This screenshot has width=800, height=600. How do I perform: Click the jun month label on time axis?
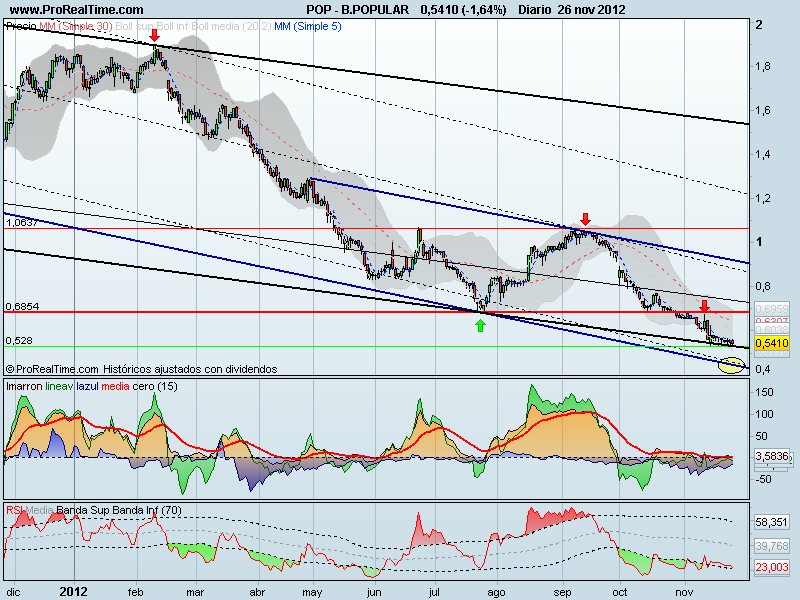click(374, 592)
